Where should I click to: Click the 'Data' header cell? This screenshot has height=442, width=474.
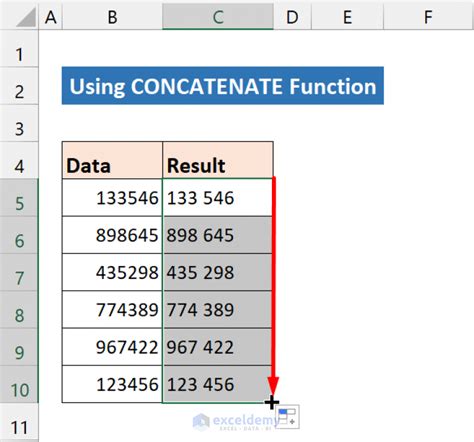point(112,160)
